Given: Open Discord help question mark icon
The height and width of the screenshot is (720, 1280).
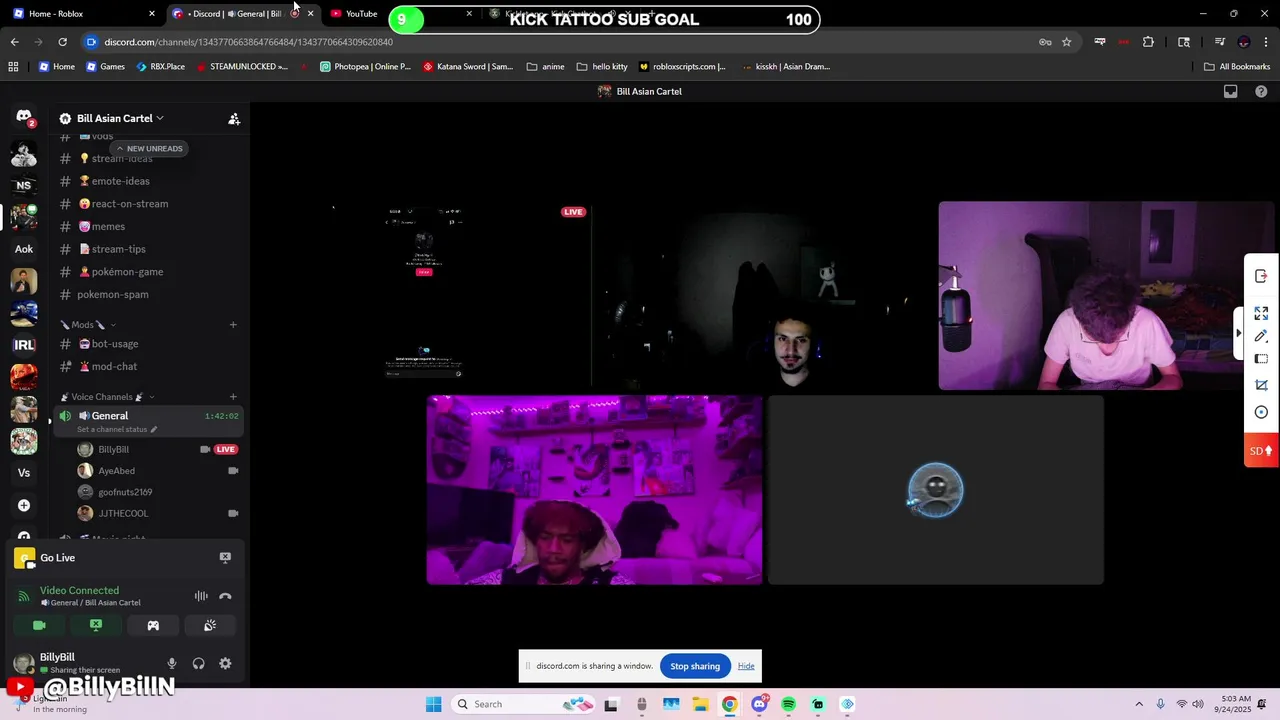Looking at the screenshot, I should pos(1261,91).
